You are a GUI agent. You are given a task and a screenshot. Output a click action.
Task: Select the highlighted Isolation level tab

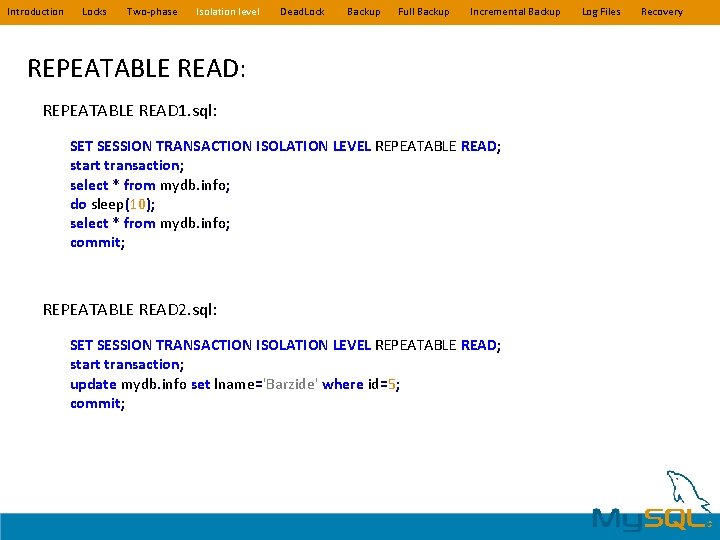(x=228, y=12)
